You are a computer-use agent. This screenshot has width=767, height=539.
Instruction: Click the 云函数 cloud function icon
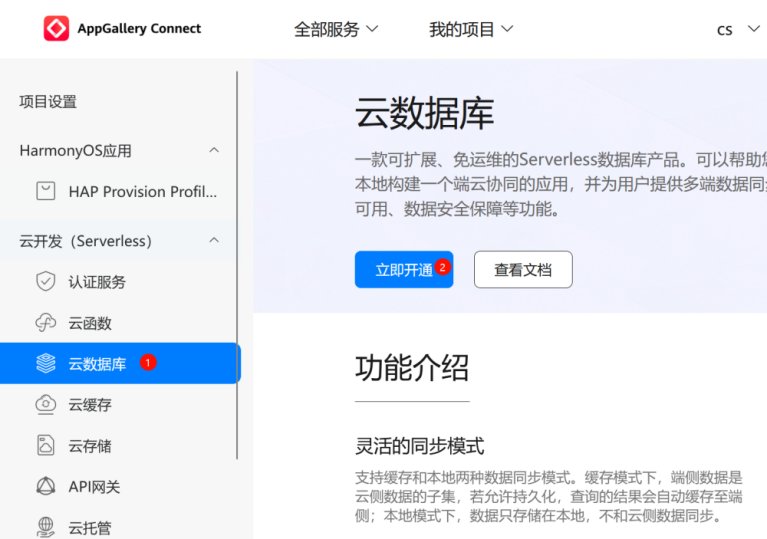click(46, 323)
